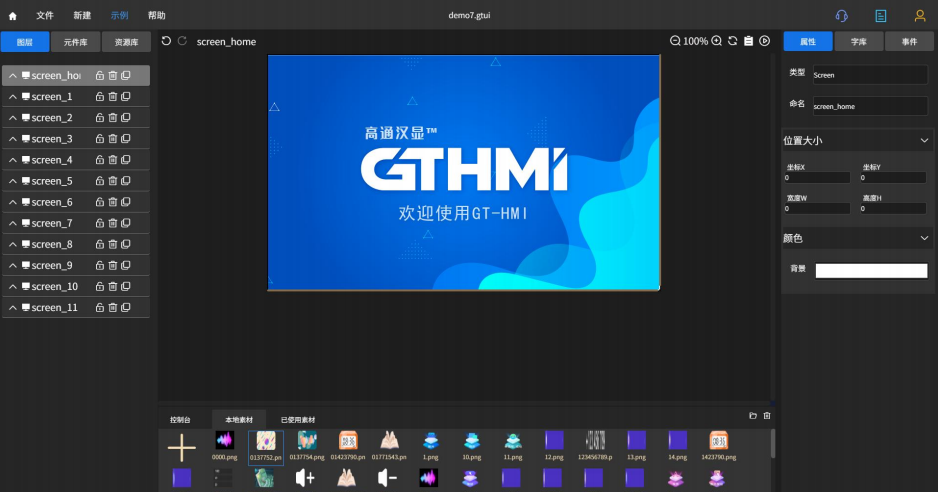
Task: Expand the screen_5 layer chevron
Action: click(13, 181)
